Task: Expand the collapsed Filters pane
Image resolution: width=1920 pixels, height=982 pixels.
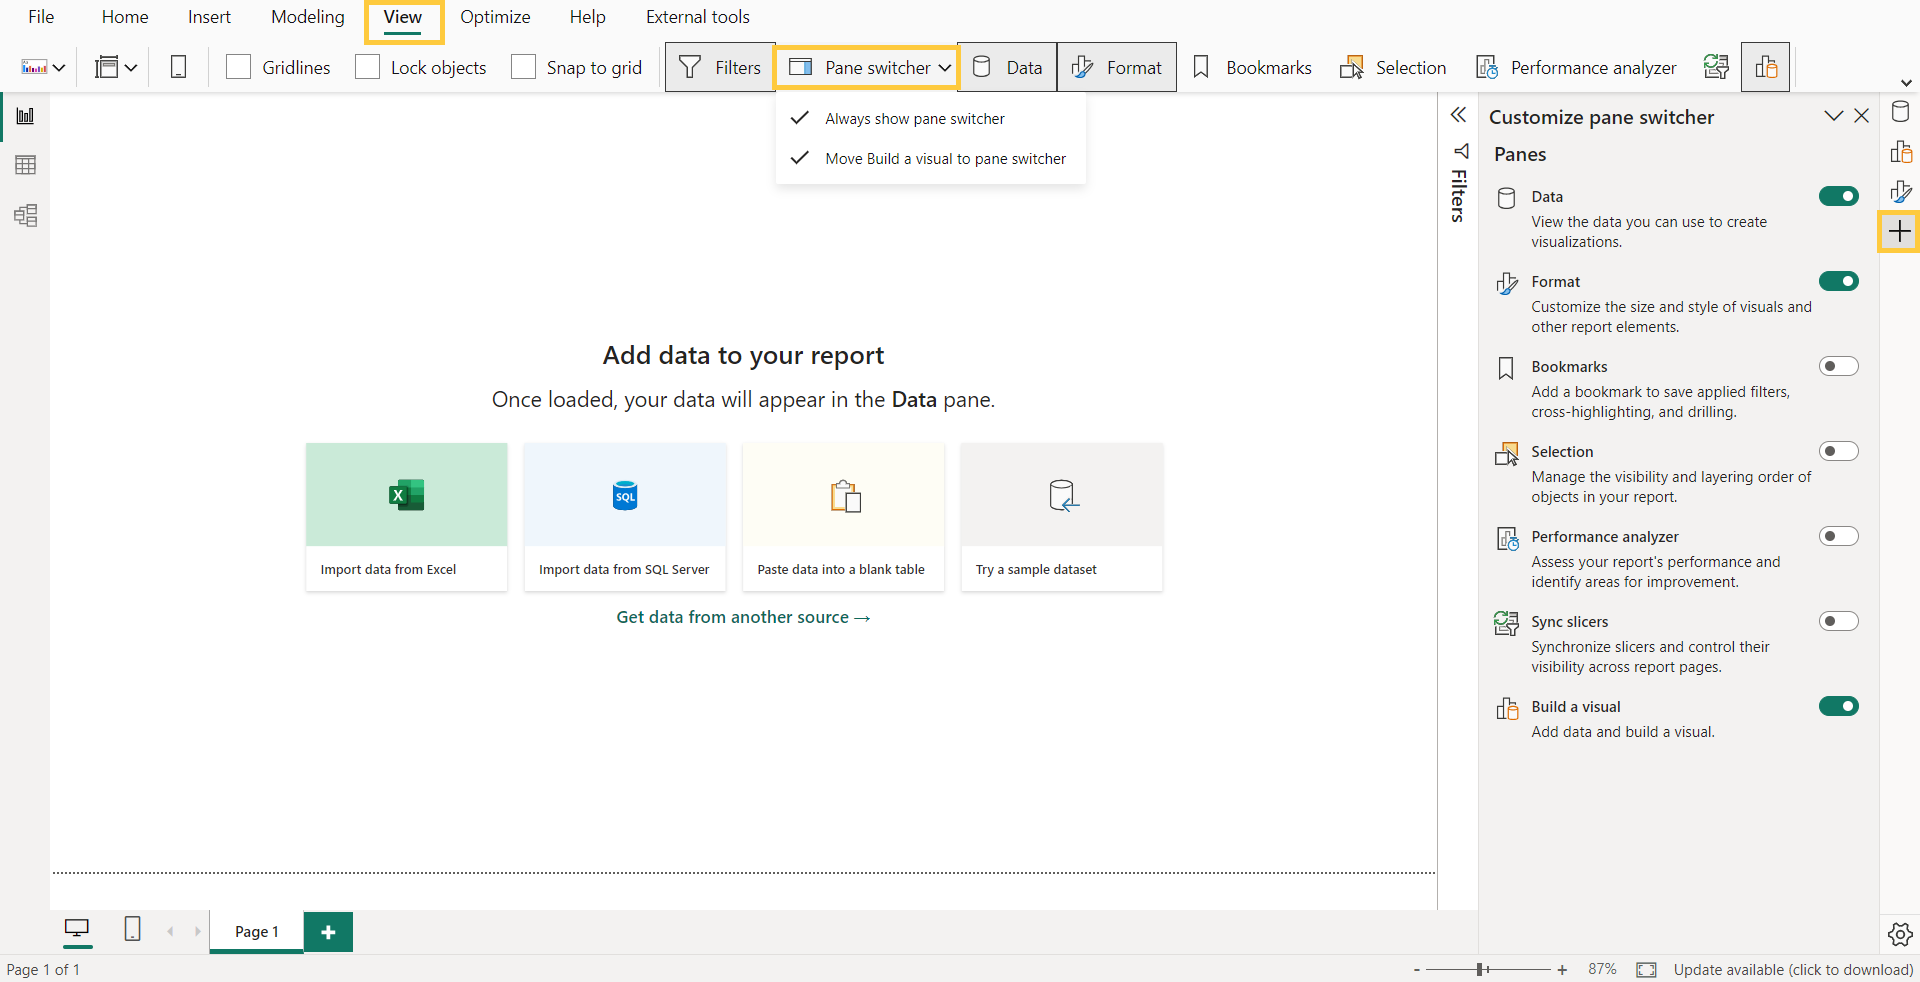Action: [1458, 115]
